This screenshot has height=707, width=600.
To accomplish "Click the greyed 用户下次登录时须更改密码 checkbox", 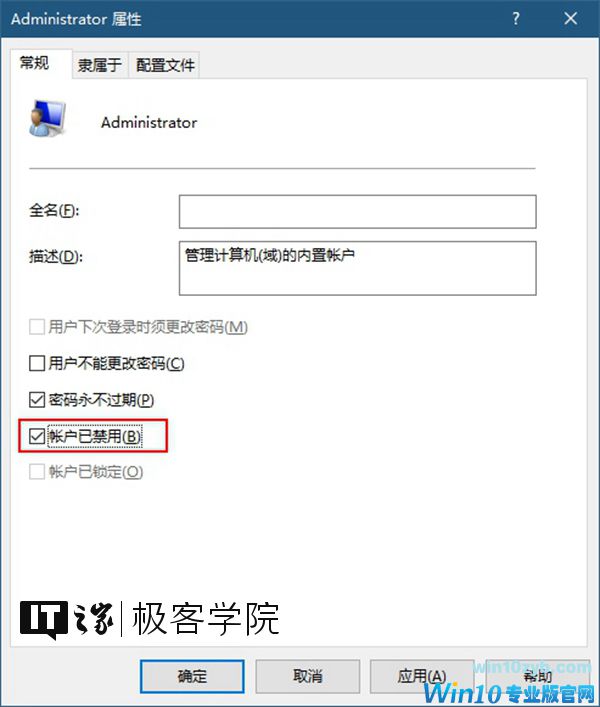I will point(37,326).
